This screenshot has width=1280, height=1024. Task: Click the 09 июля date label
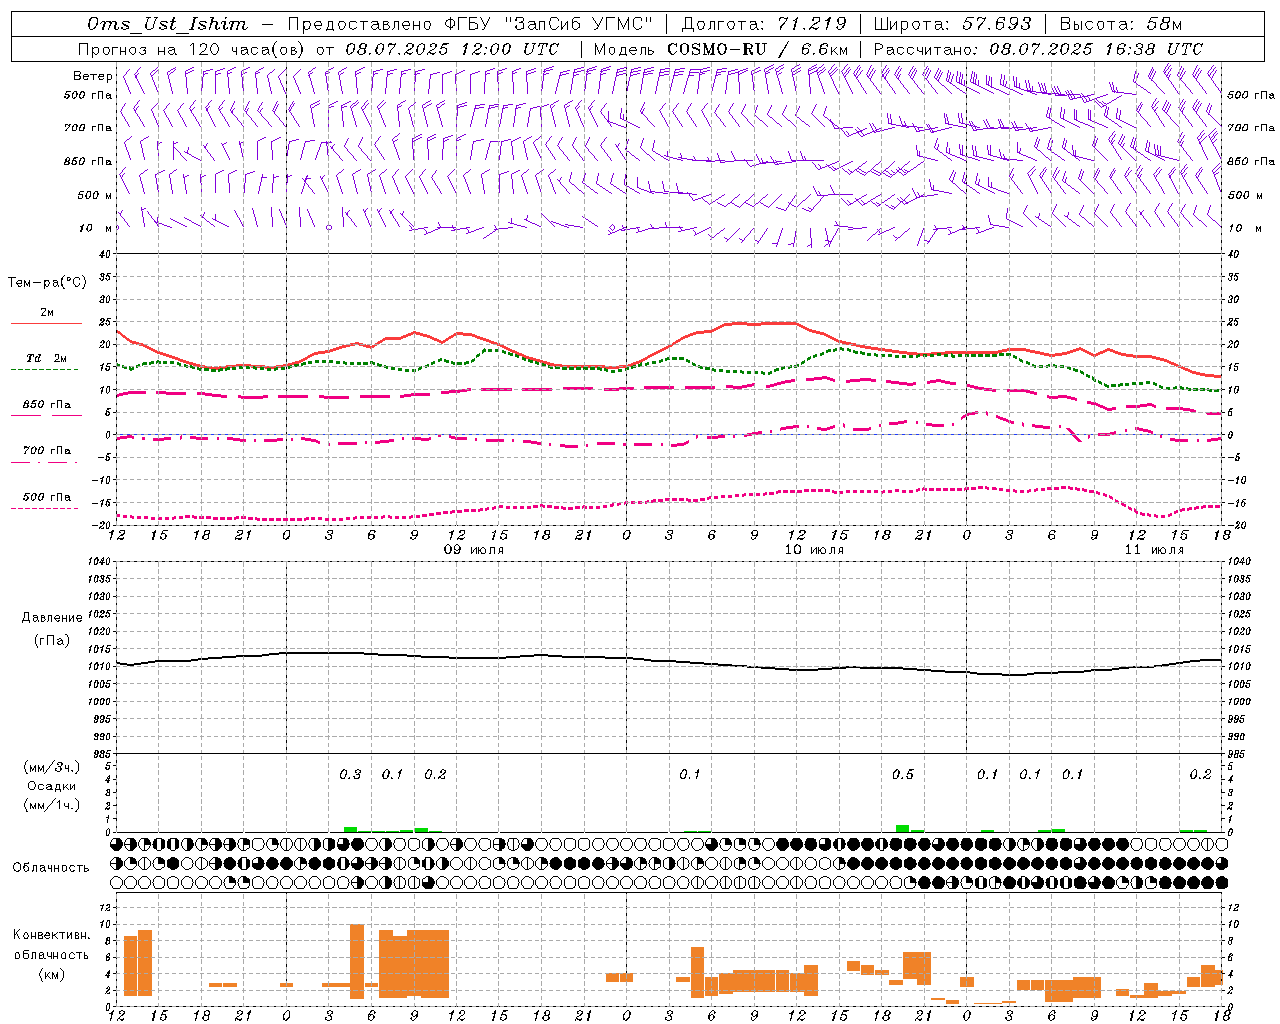[474, 550]
